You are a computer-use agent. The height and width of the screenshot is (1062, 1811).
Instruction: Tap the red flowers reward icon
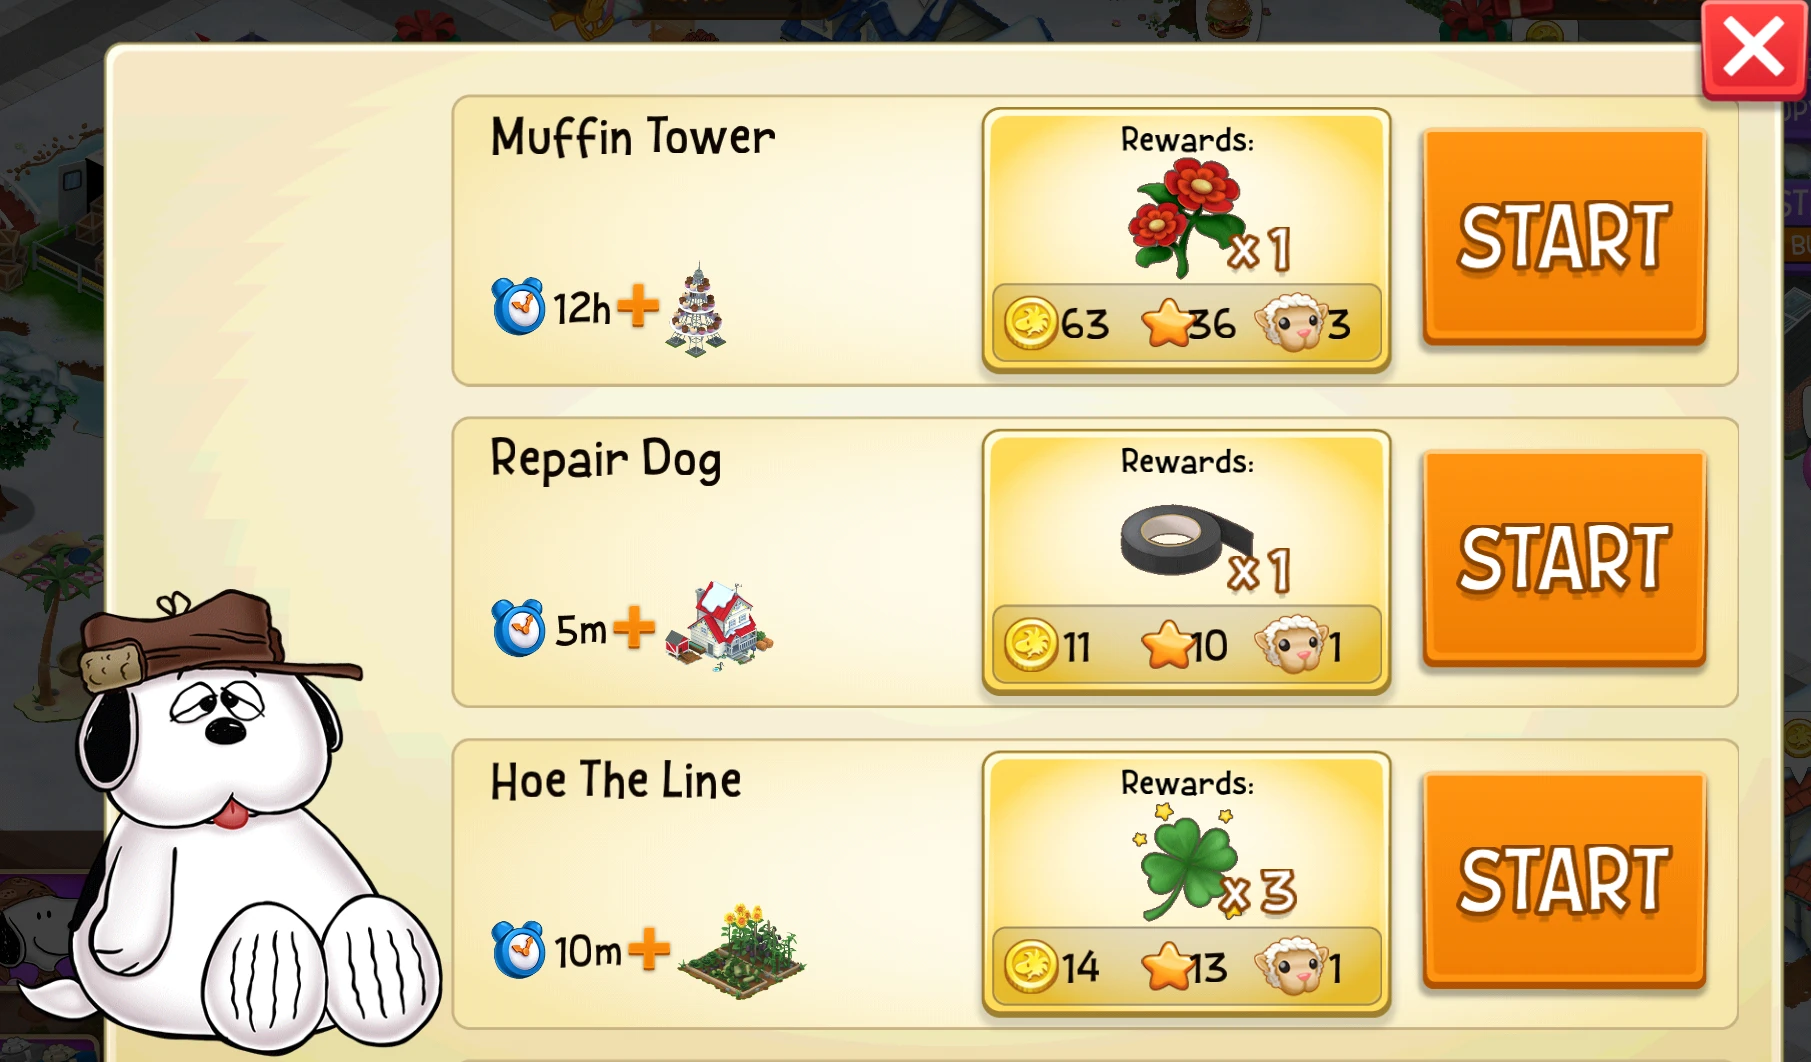1186,216
